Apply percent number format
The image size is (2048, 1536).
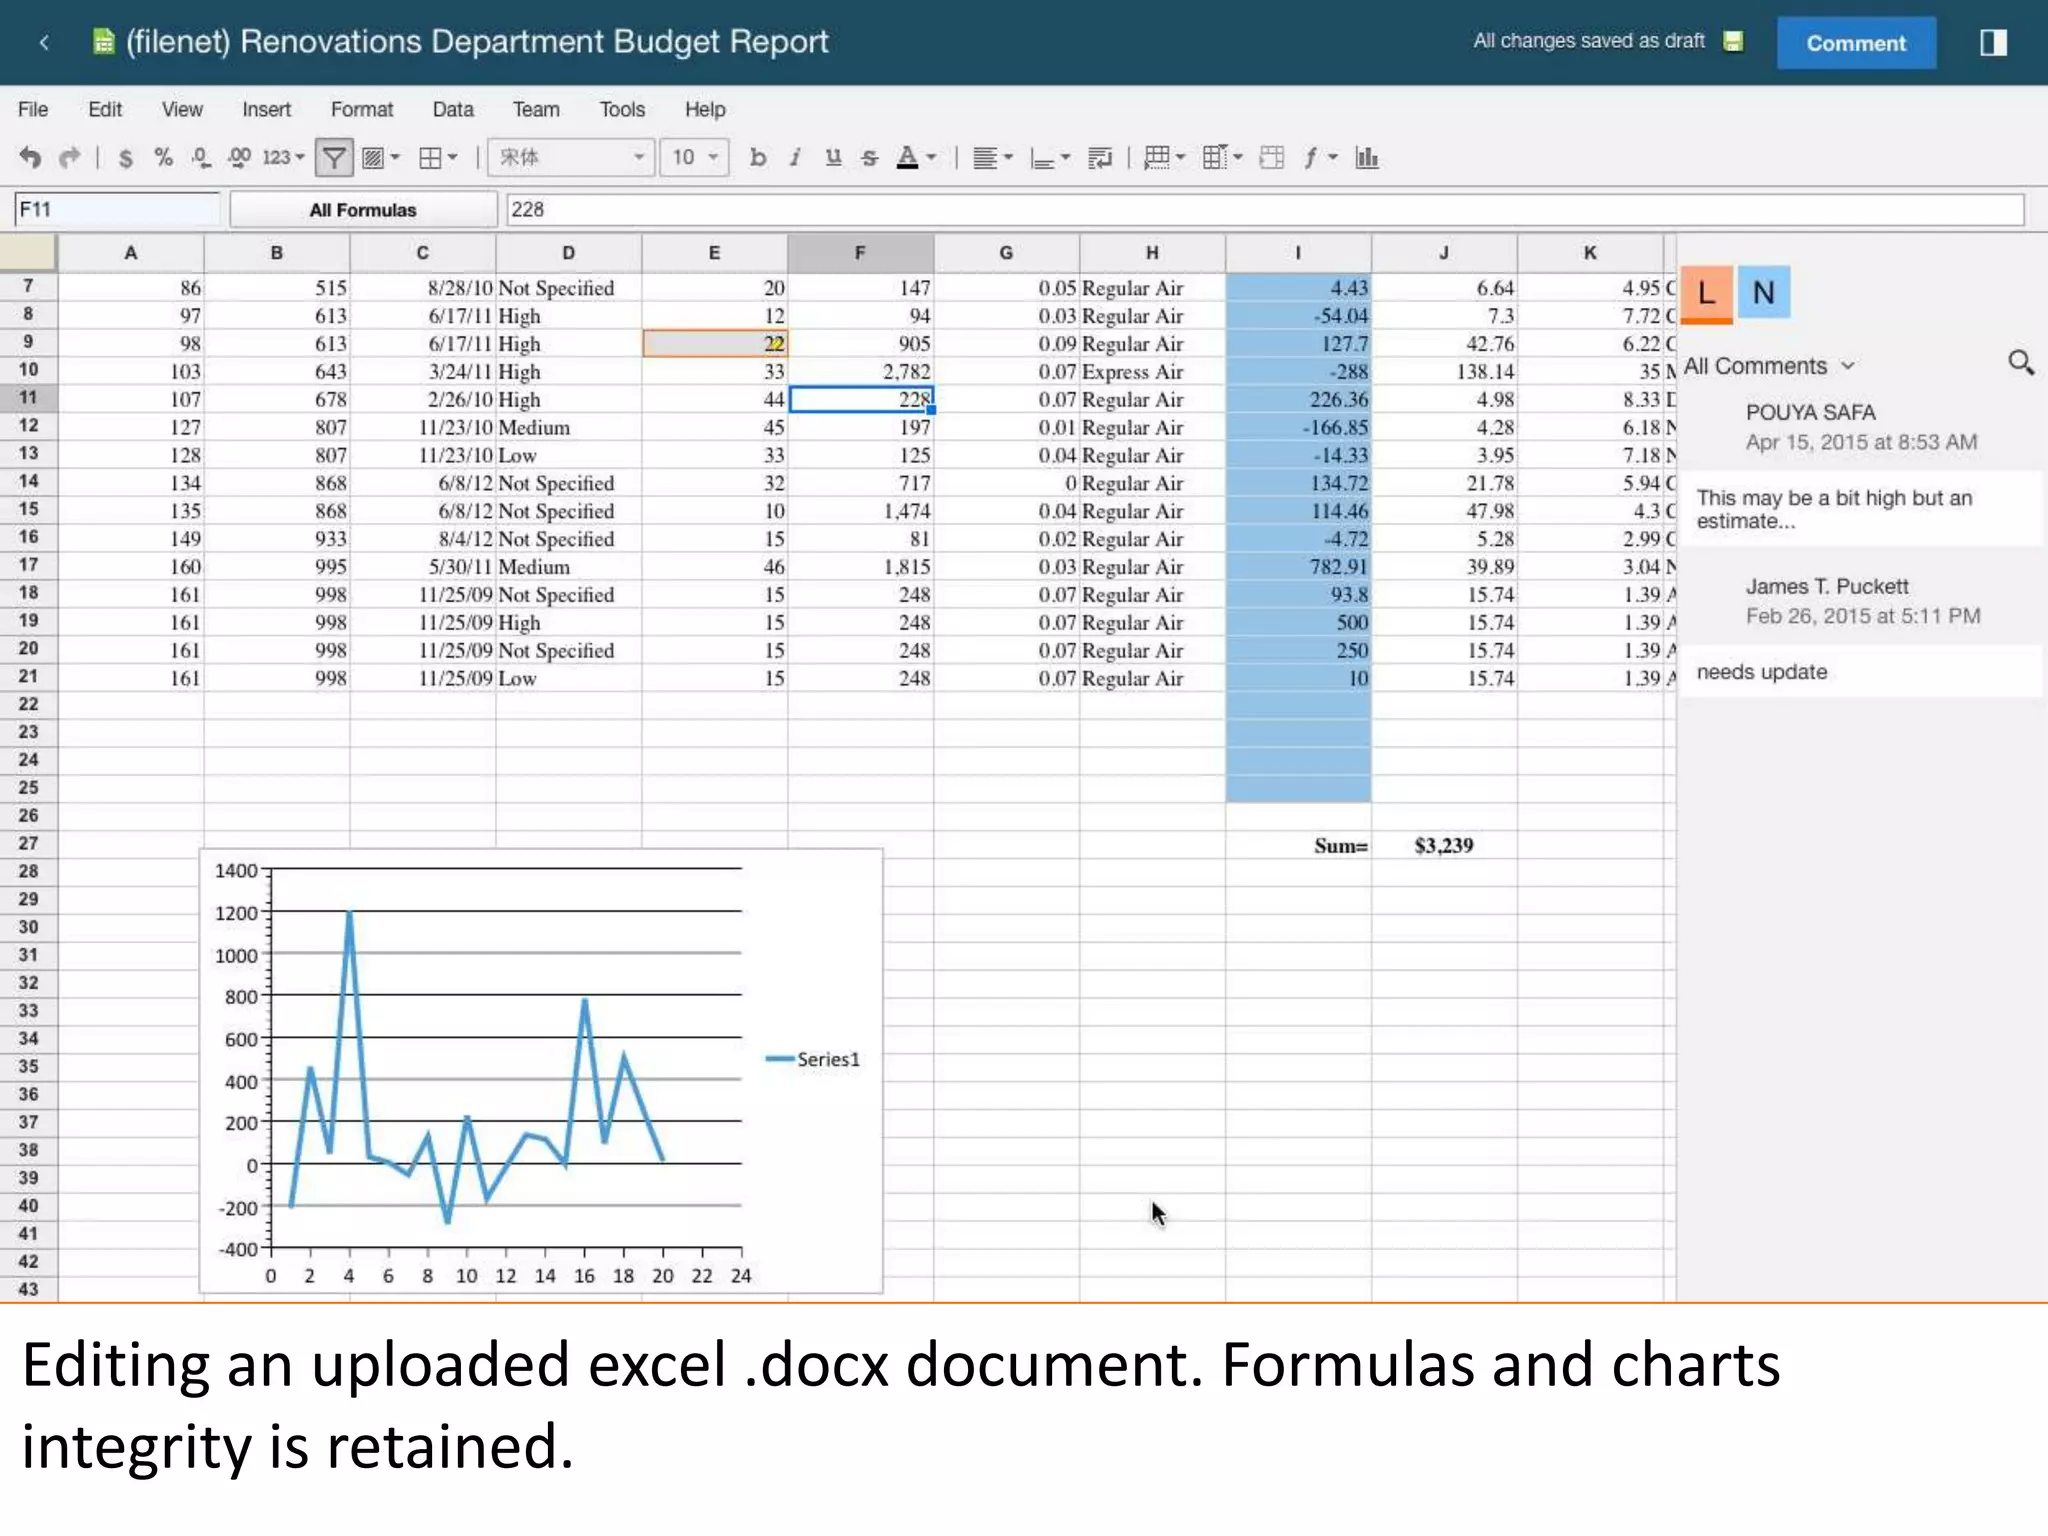click(164, 157)
